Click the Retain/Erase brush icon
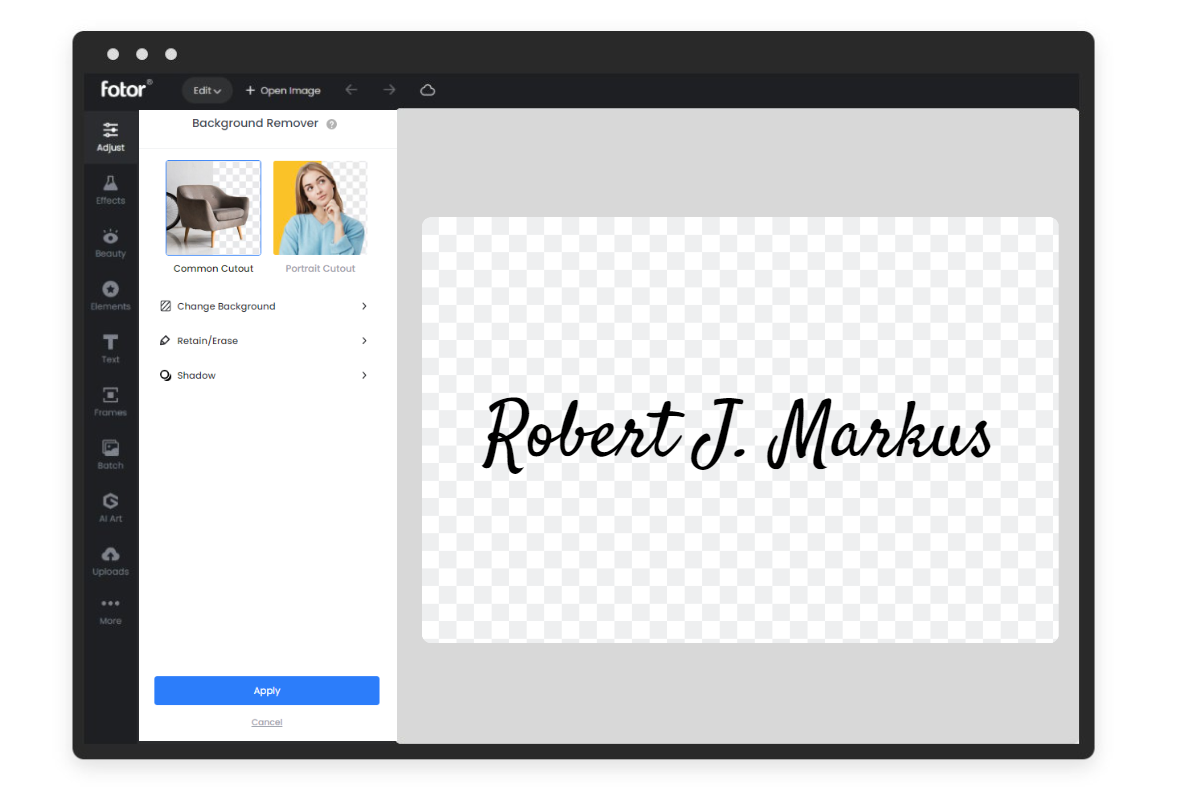The height and width of the screenshot is (800, 1200). [166, 341]
